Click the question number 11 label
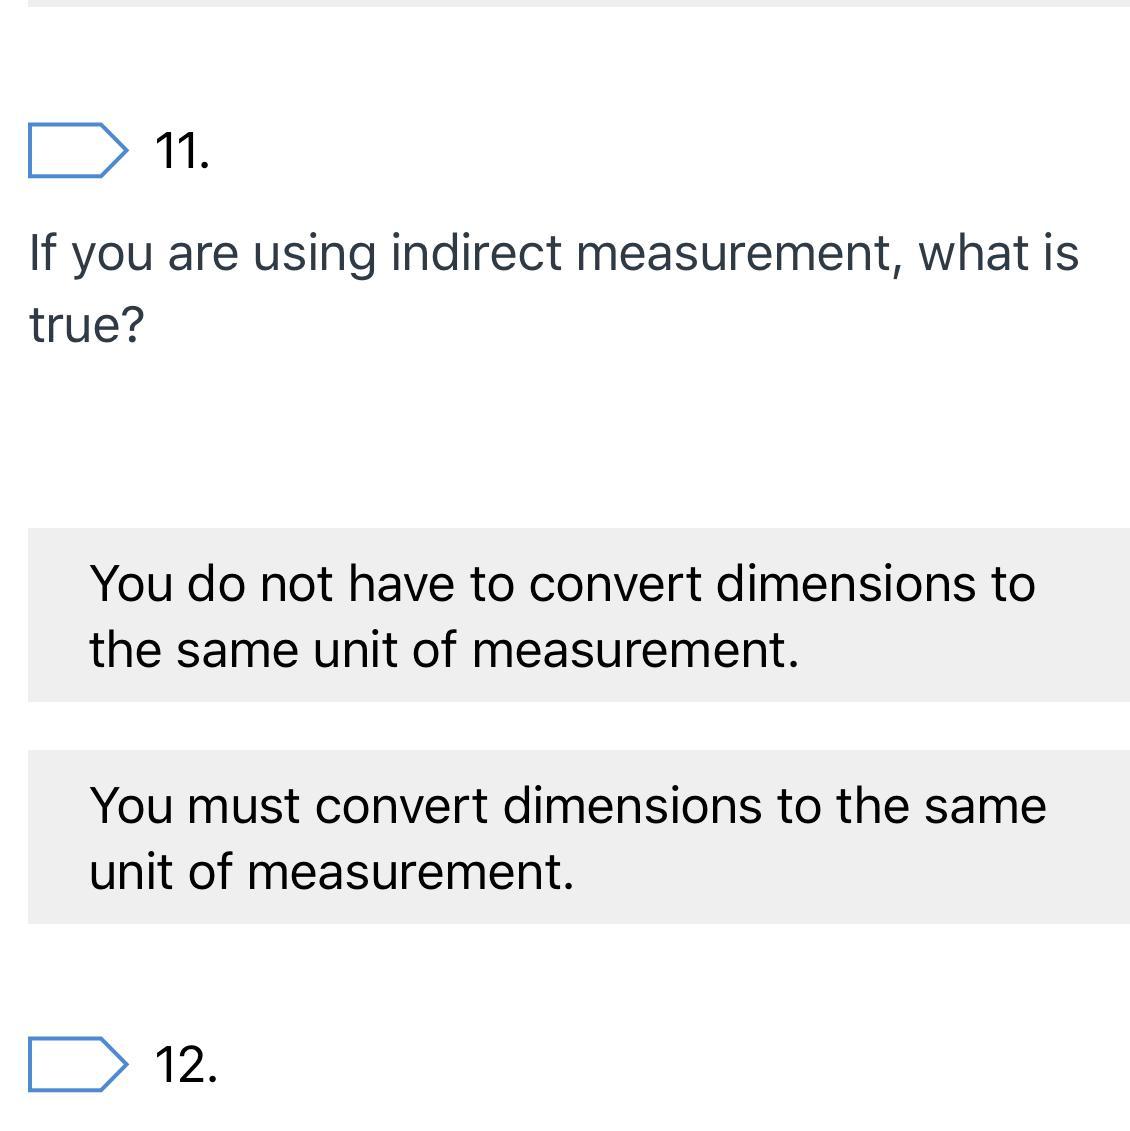Image resolution: width=1130 pixels, height=1131 pixels. [x=182, y=151]
